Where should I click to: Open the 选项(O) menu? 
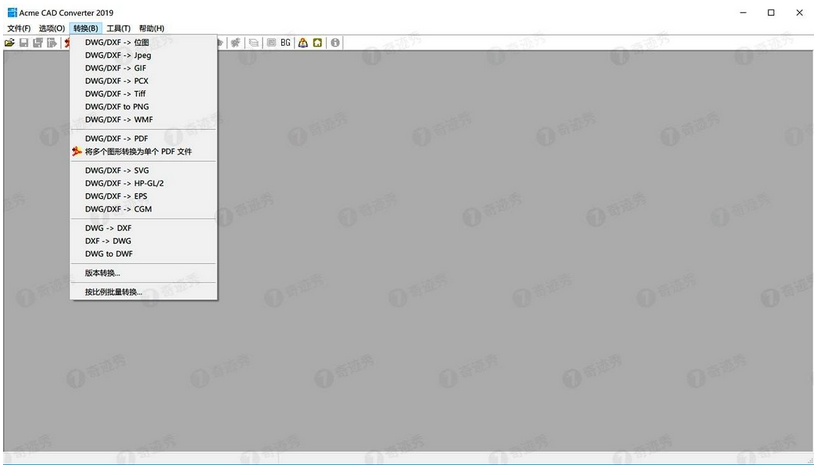tap(51, 28)
